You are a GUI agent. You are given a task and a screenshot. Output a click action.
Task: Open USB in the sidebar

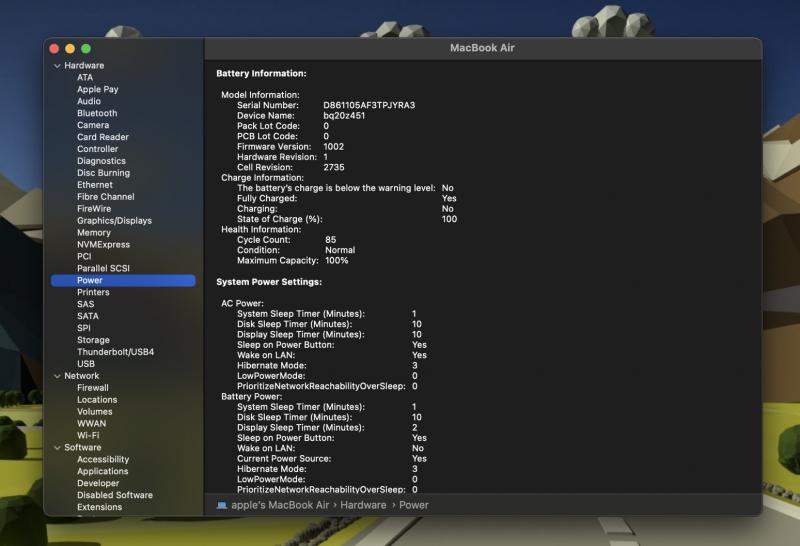[86, 364]
